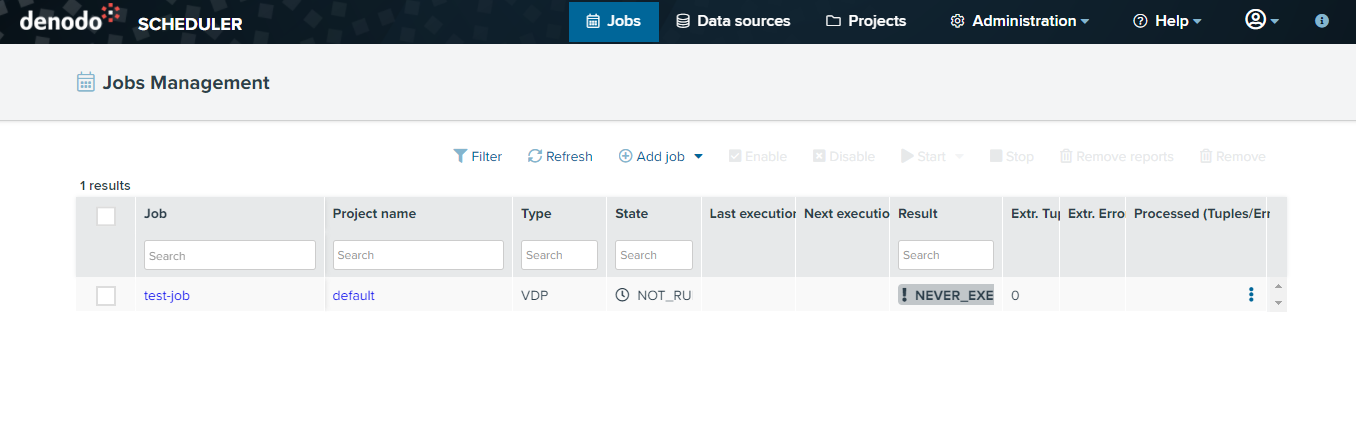Click the Denodo Scheduler logo
This screenshot has height=422, width=1356.
coord(131,20)
